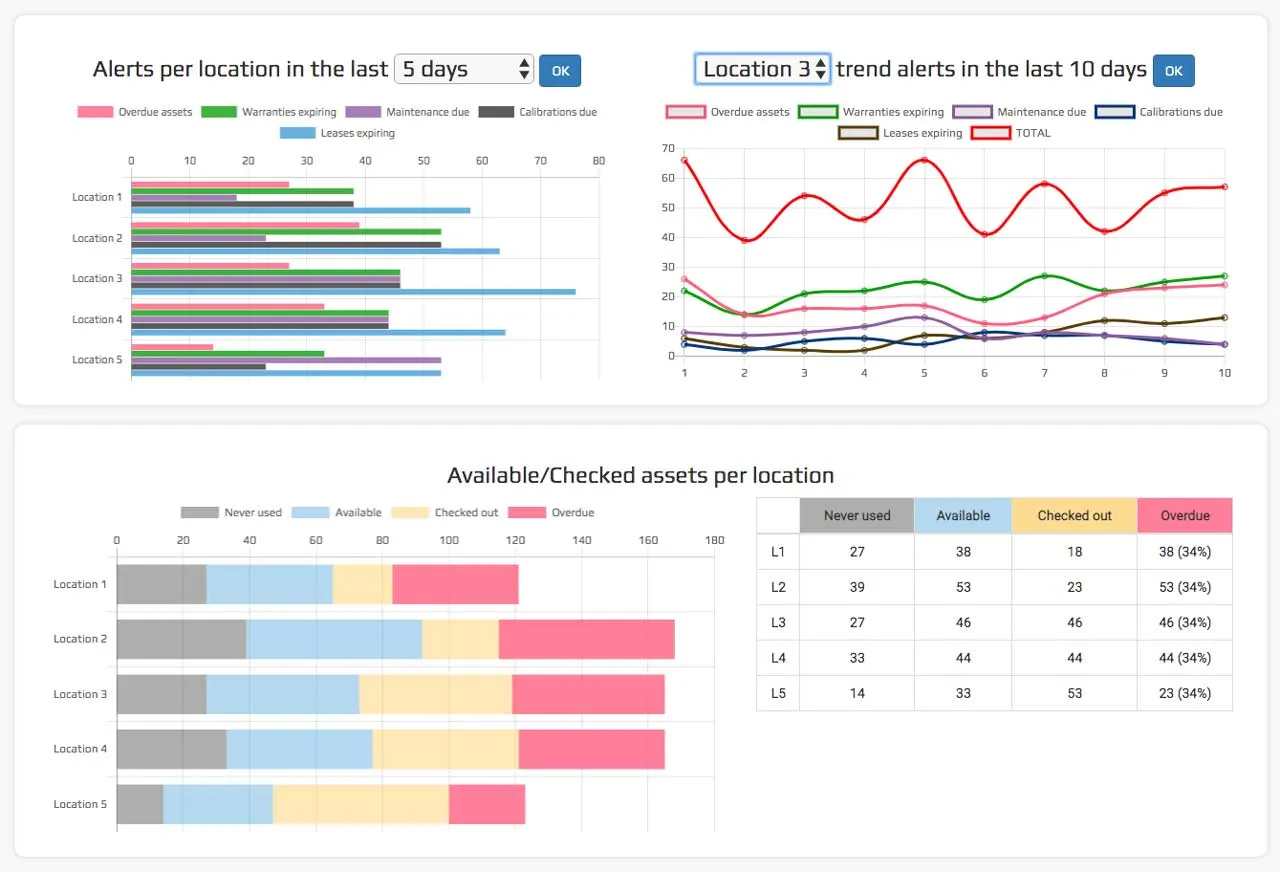Click L5 Available cell showing 33
1280x872 pixels.
pos(963,693)
